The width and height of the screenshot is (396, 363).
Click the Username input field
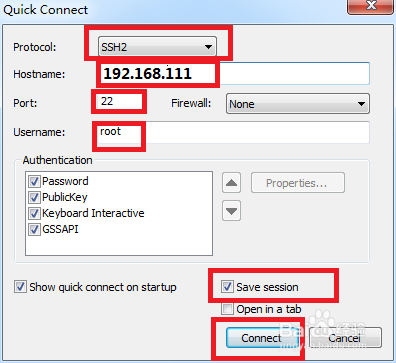pos(233,132)
